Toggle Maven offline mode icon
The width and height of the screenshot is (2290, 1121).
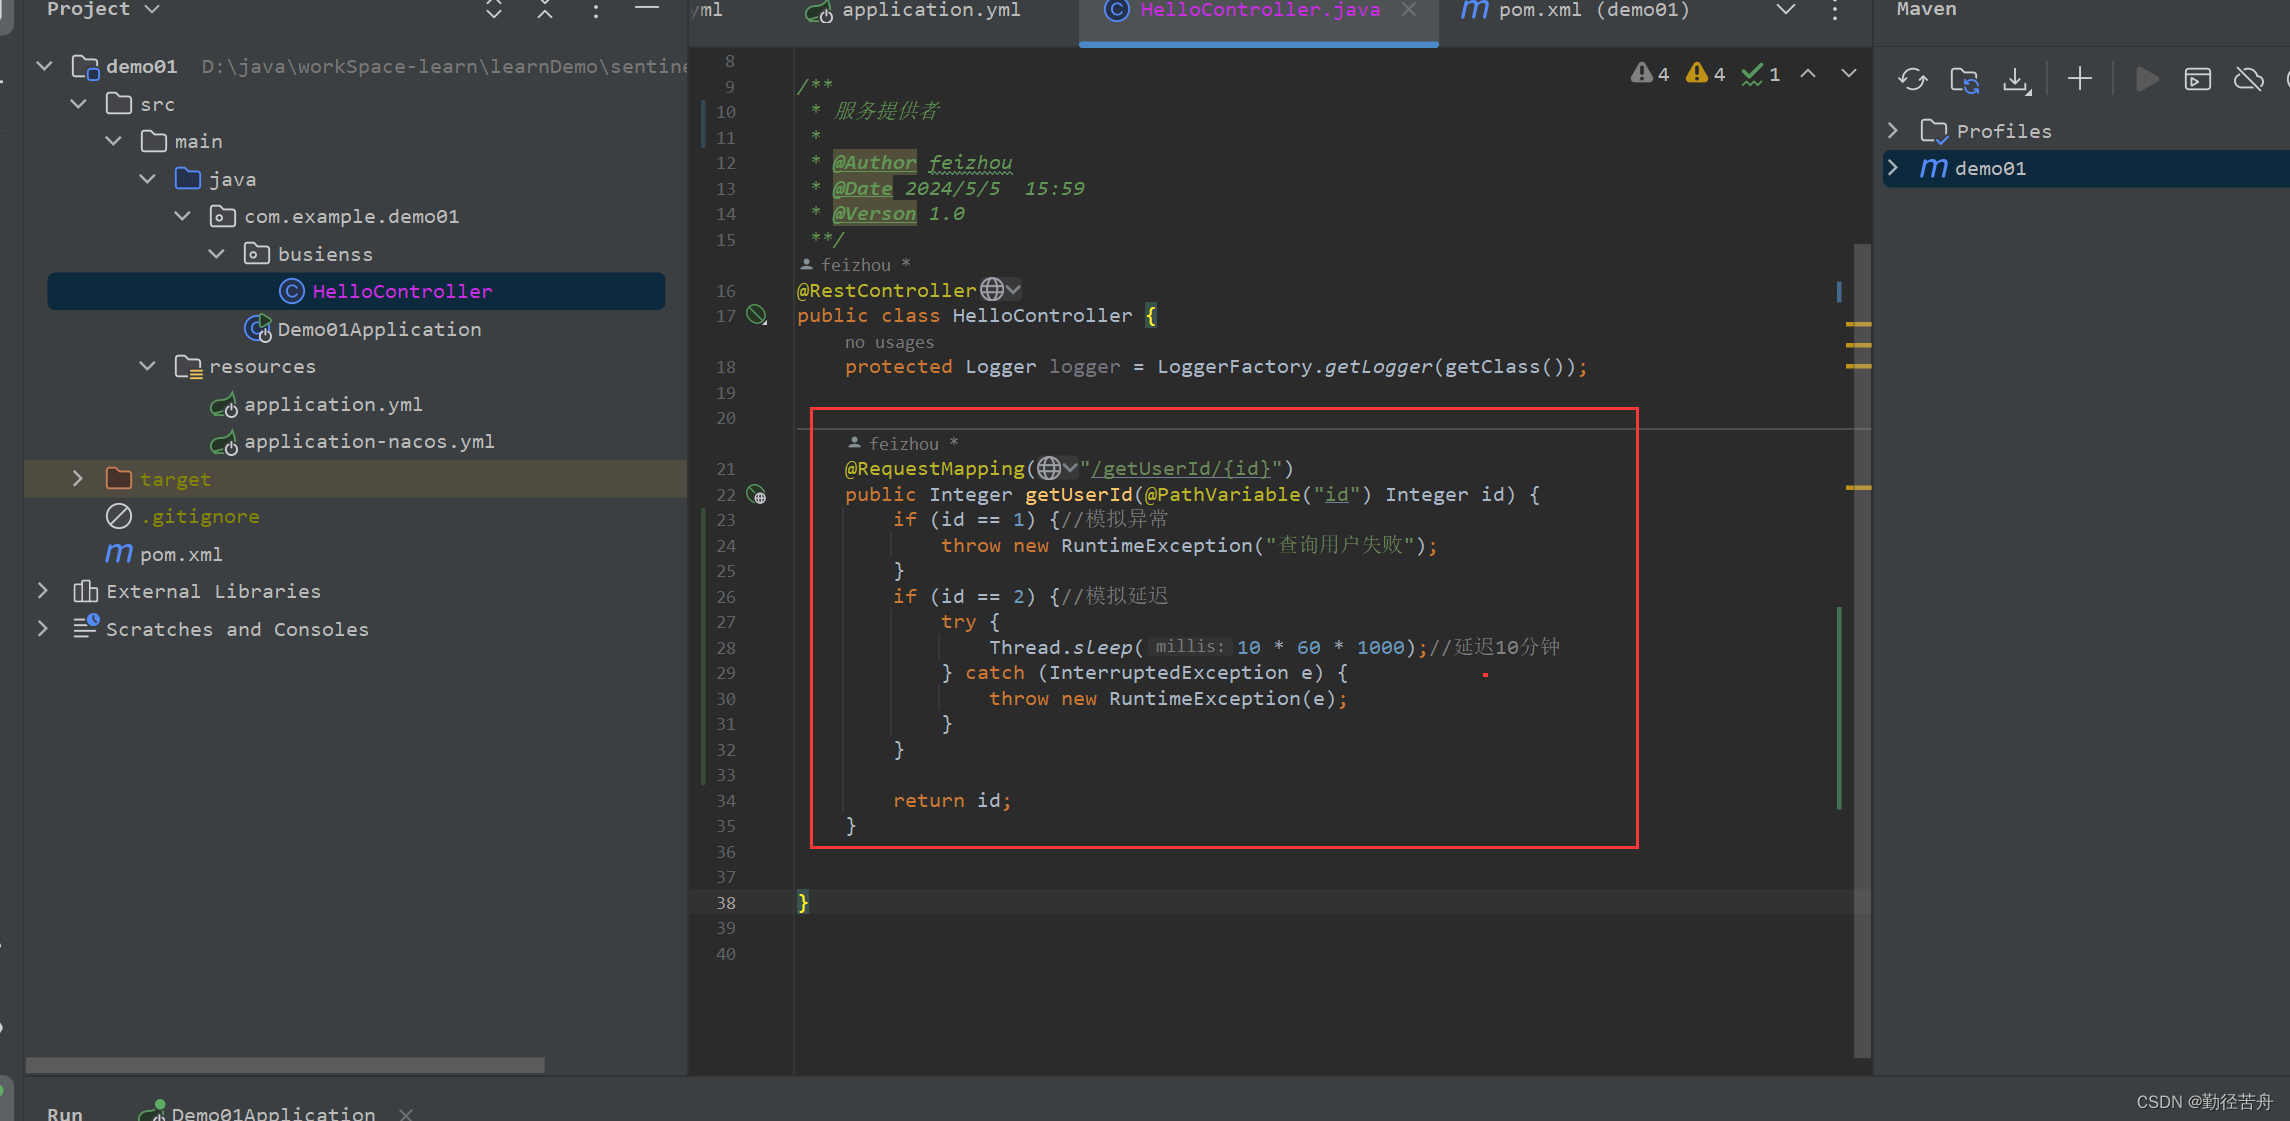(x=2249, y=79)
